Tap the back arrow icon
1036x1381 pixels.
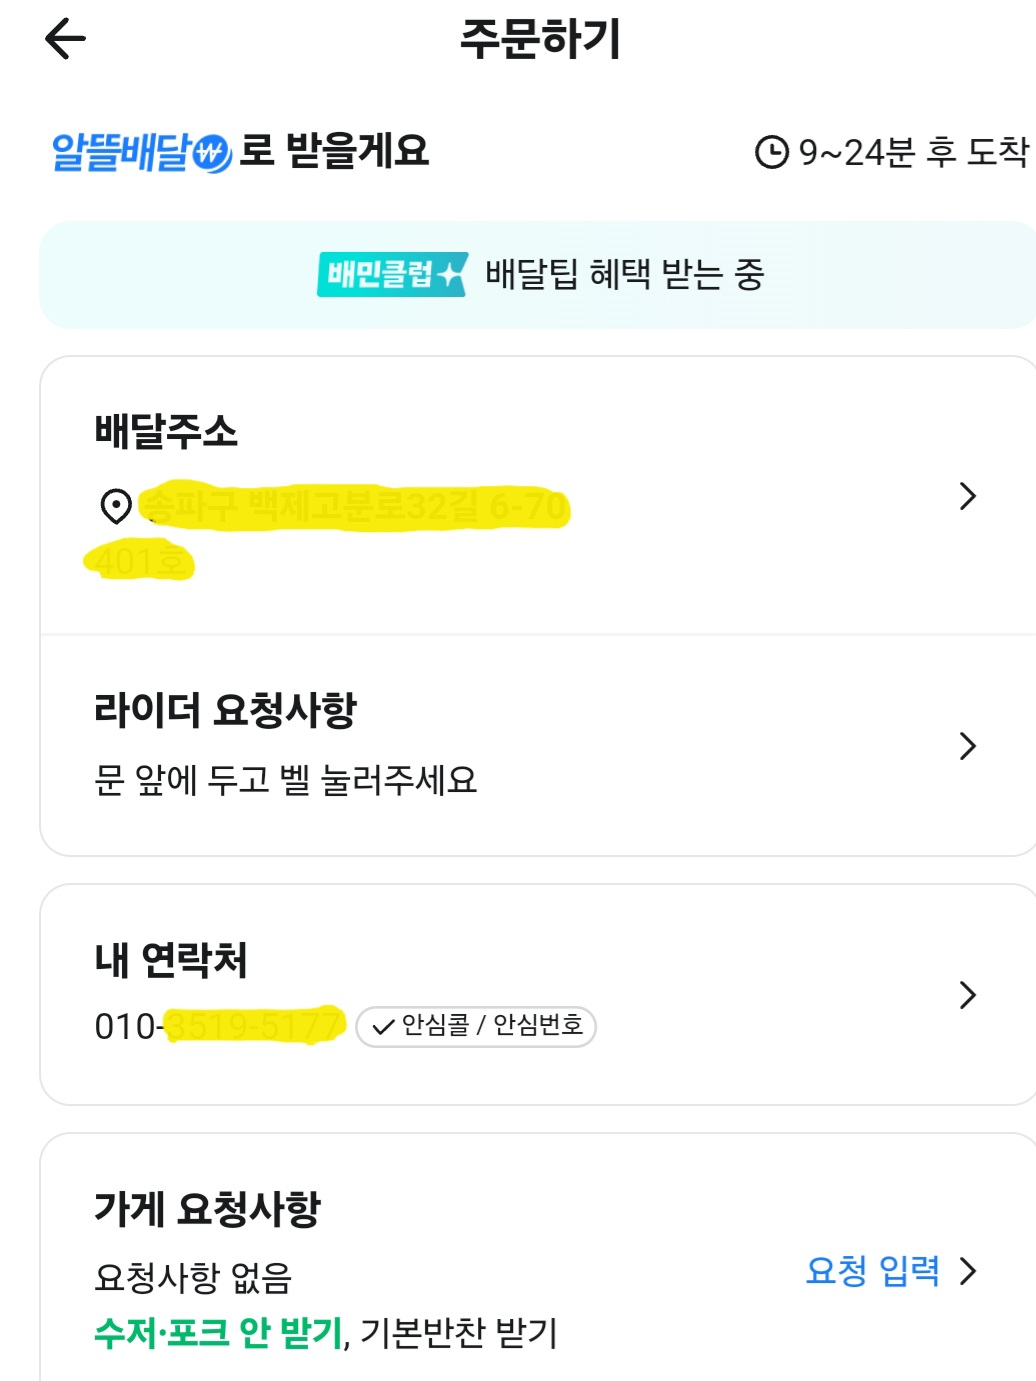coord(66,40)
